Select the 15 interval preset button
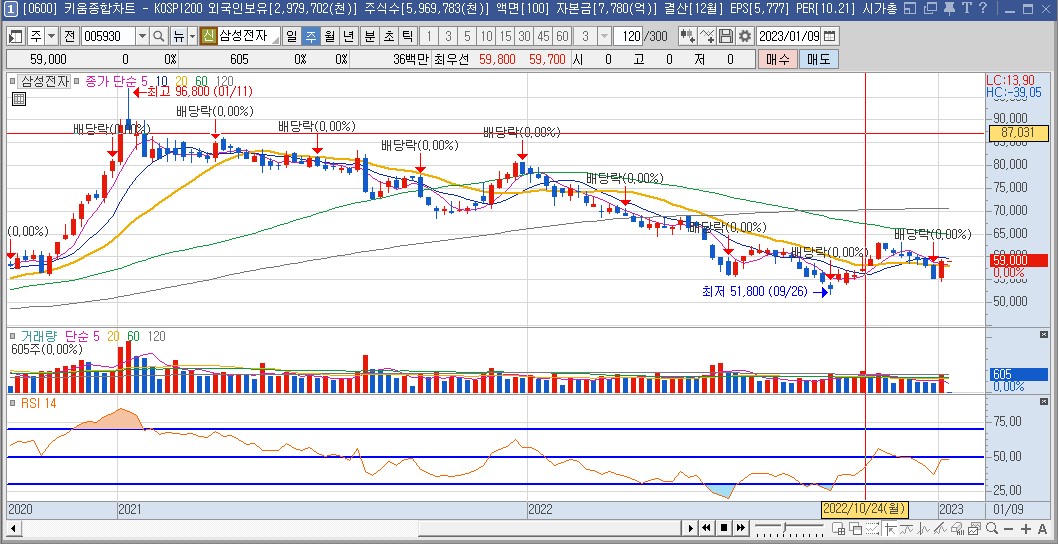 [506, 36]
